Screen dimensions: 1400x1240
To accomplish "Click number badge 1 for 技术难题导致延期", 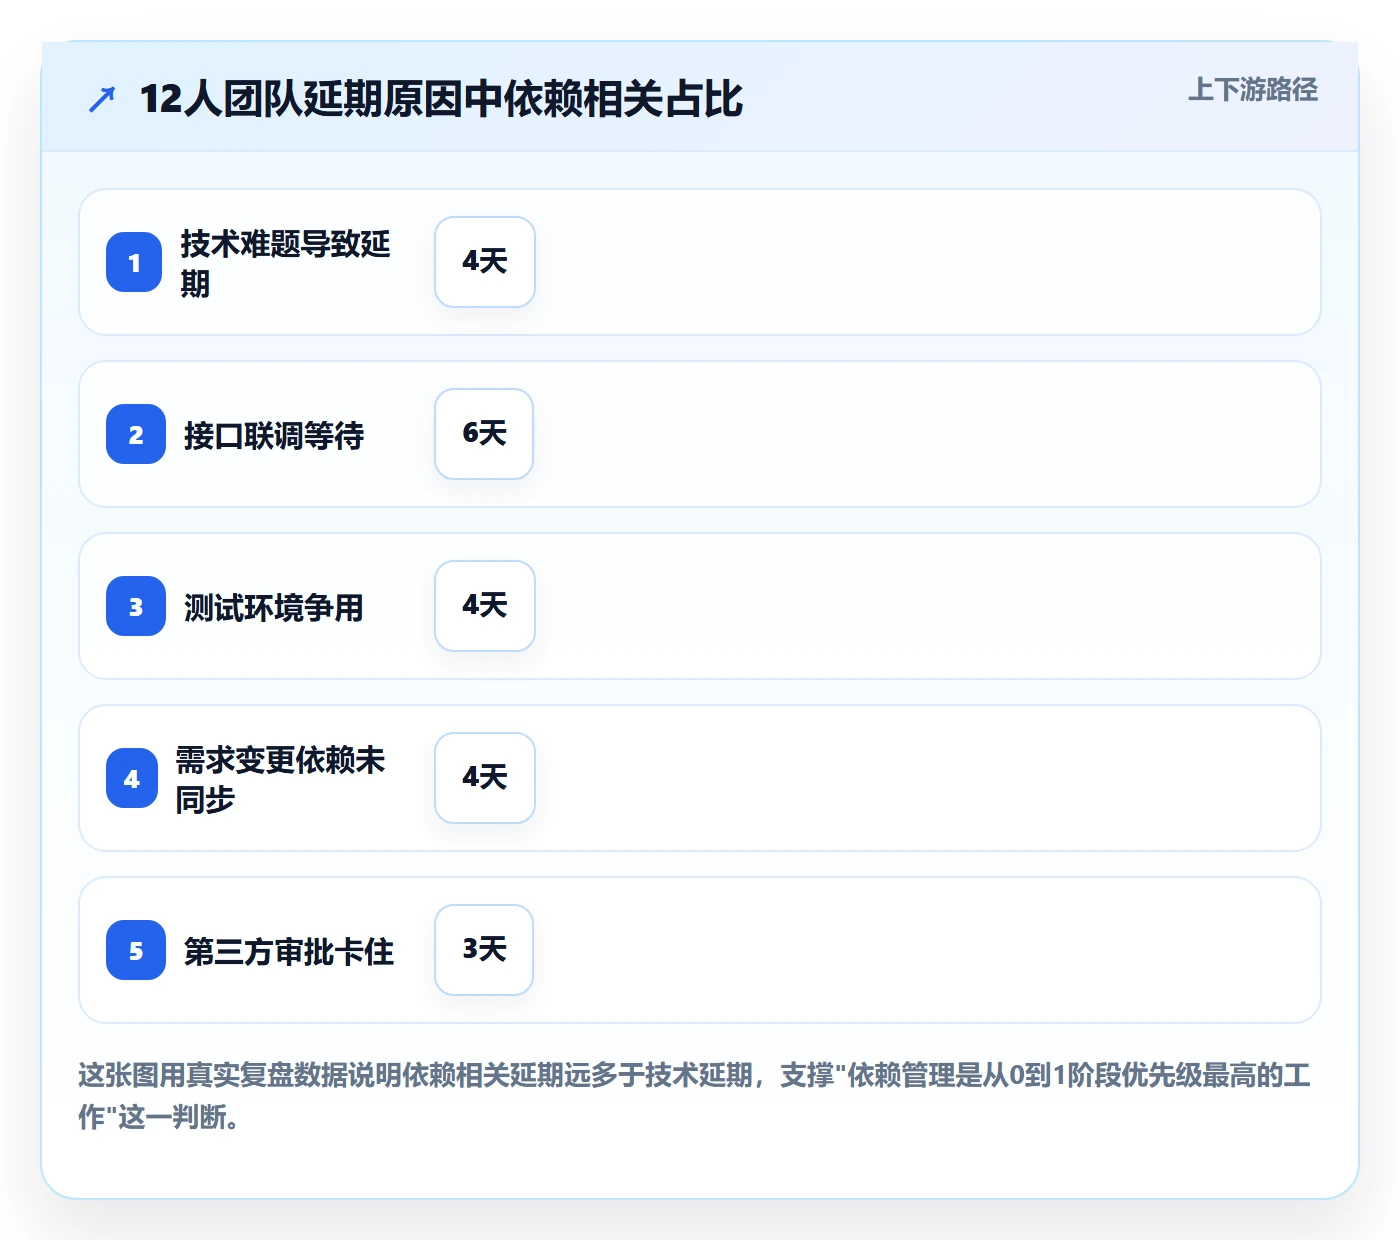I will click(x=134, y=262).
